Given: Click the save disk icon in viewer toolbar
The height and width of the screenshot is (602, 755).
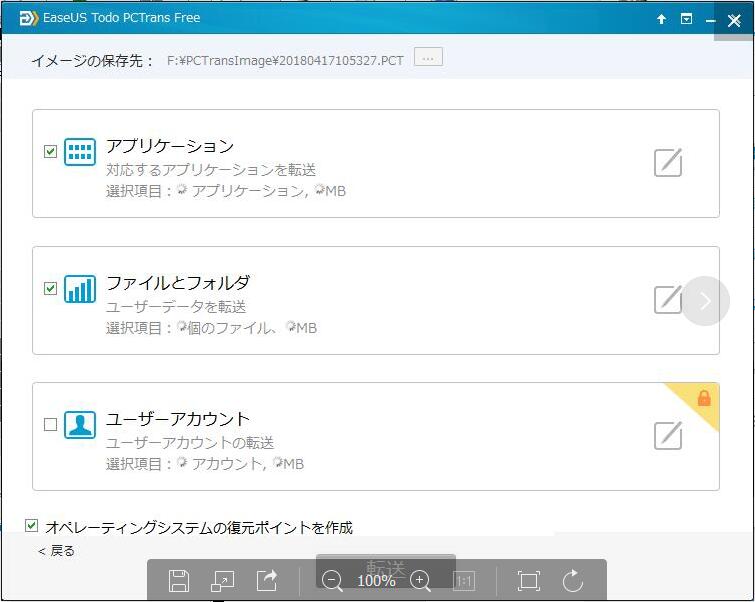Looking at the screenshot, I should point(179,580).
